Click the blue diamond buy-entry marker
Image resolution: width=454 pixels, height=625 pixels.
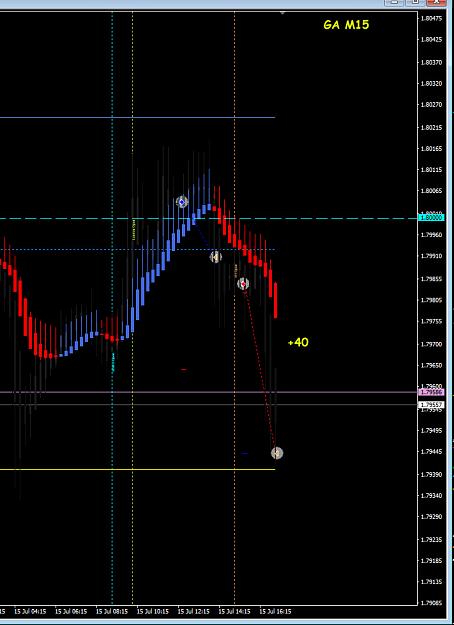point(182,202)
